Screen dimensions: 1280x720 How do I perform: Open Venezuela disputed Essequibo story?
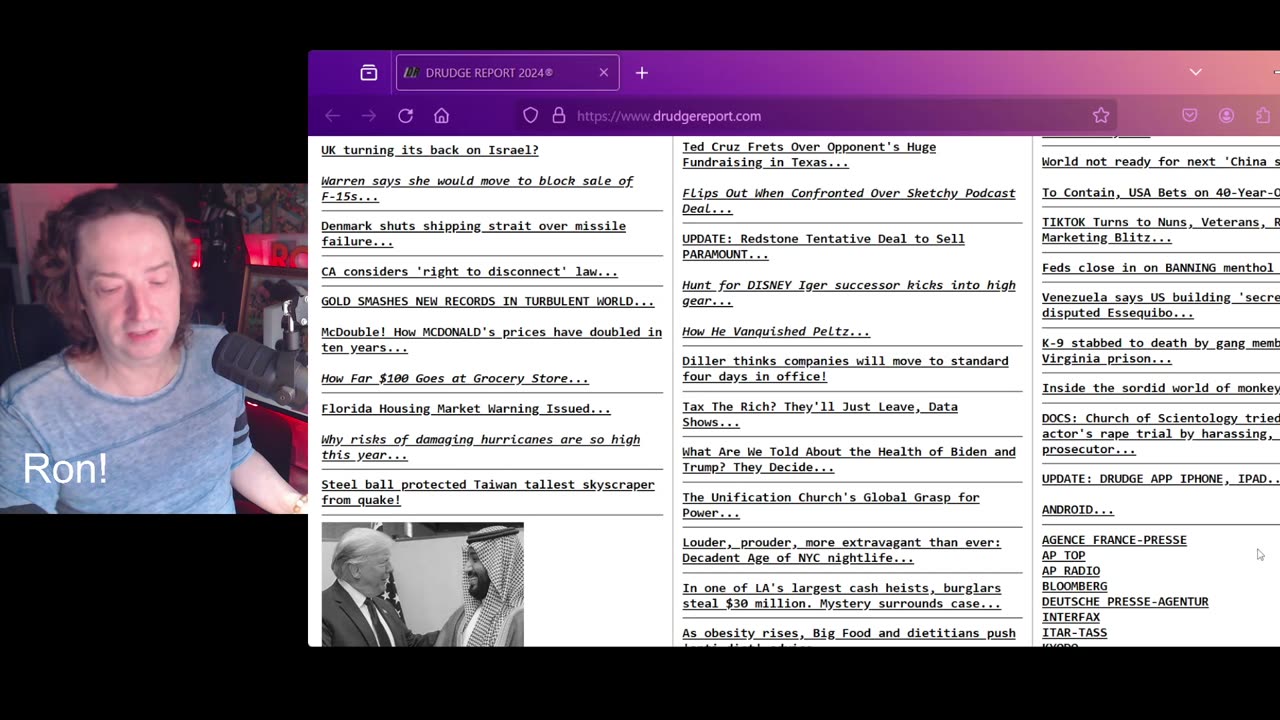1160,305
